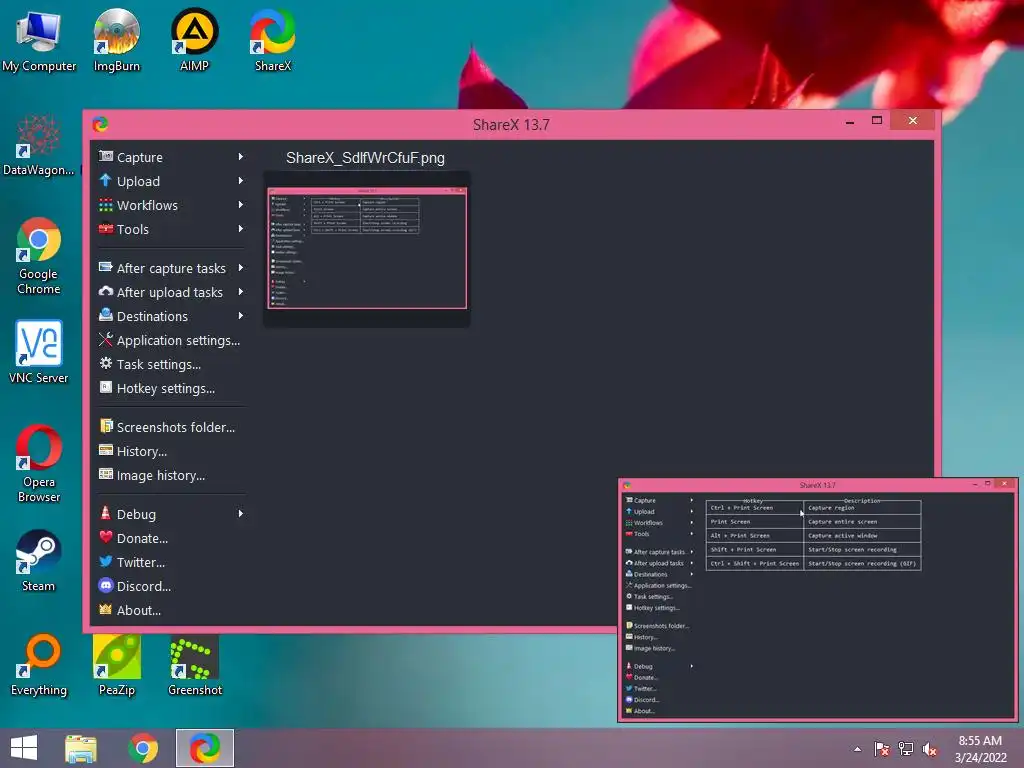Click the Capture camera icon in ShareX menu
1024x768 pixels.
pos(106,157)
